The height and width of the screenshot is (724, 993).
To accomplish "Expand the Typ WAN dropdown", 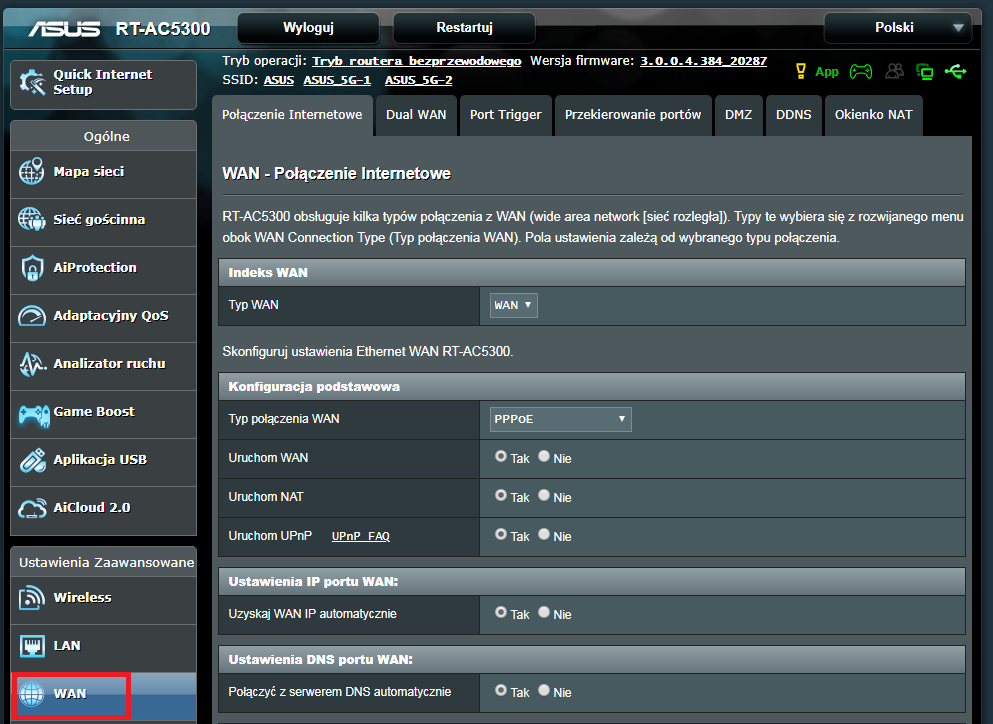I will [514, 305].
